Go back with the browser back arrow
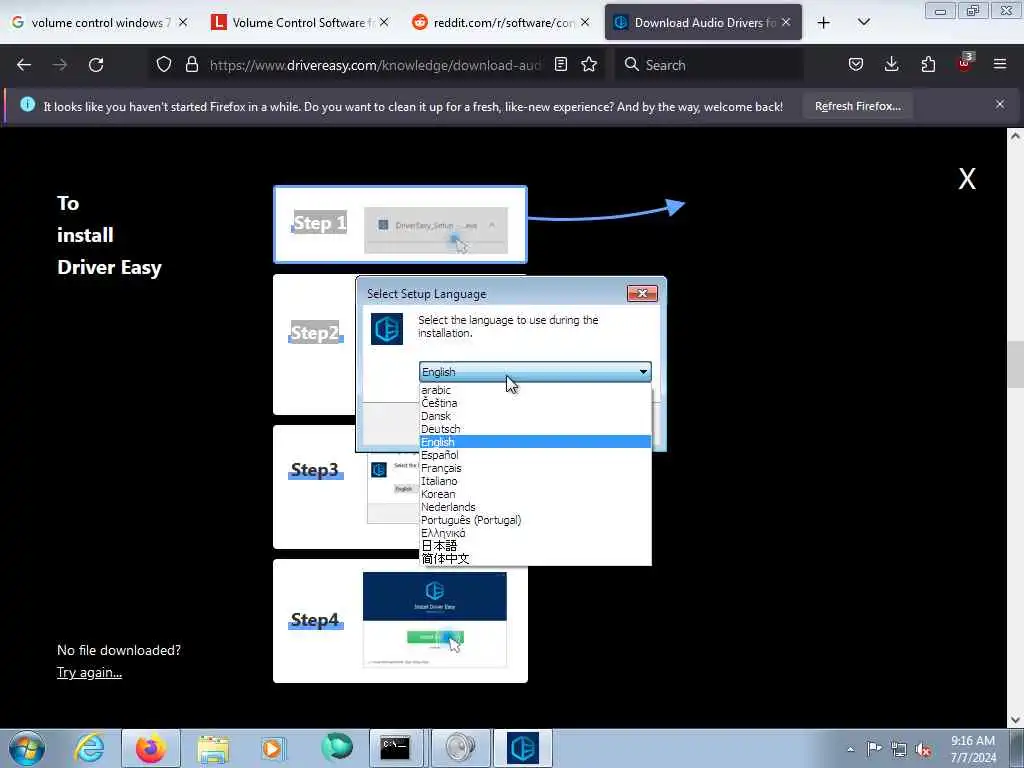The image size is (1024, 768). coord(24,65)
